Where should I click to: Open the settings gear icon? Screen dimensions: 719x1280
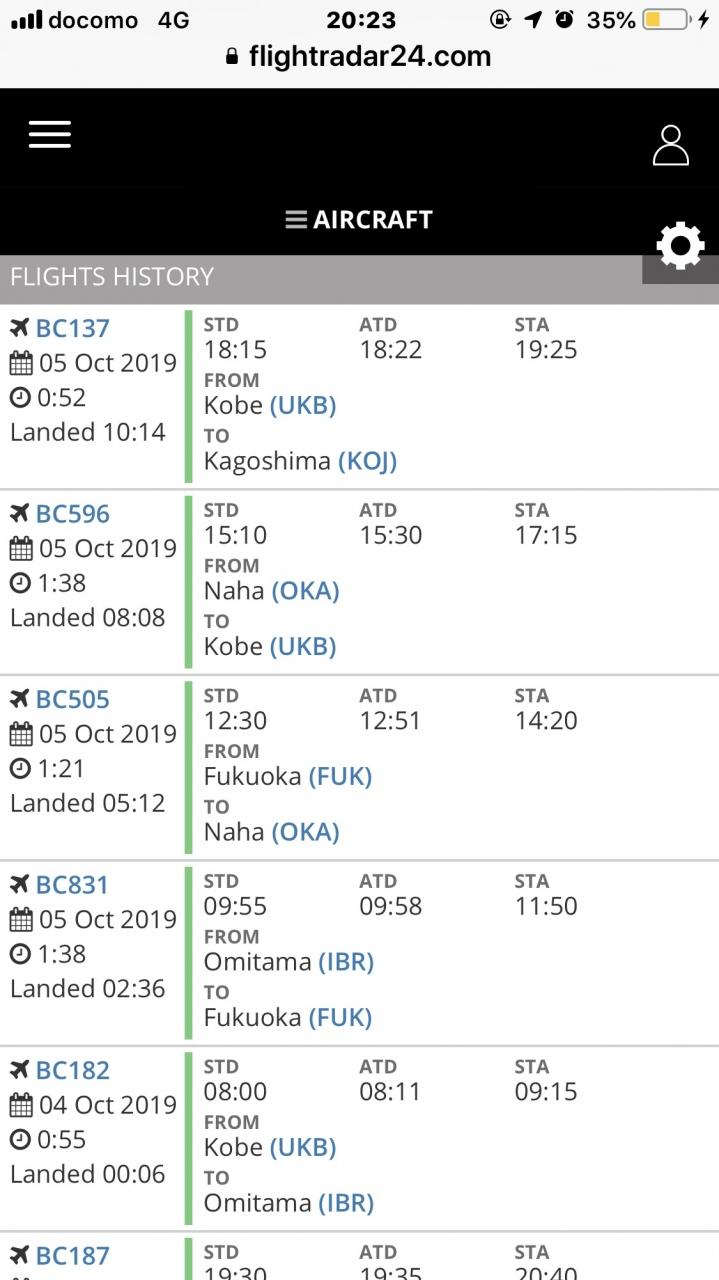coord(681,246)
